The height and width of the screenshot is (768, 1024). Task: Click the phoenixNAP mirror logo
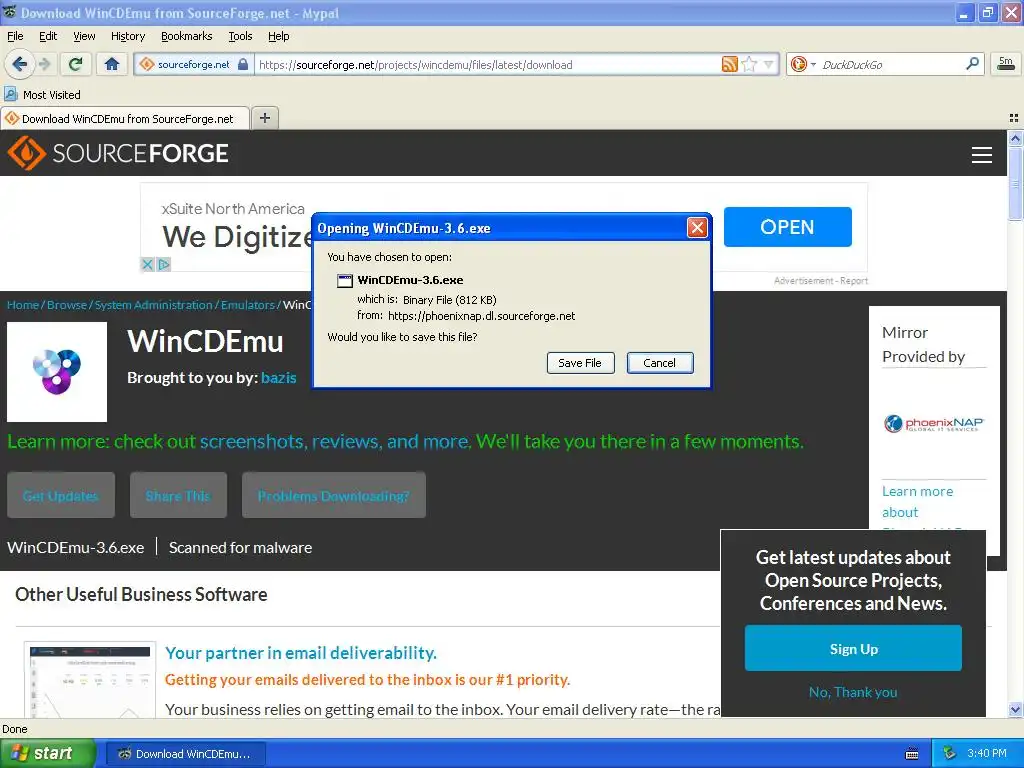933,424
